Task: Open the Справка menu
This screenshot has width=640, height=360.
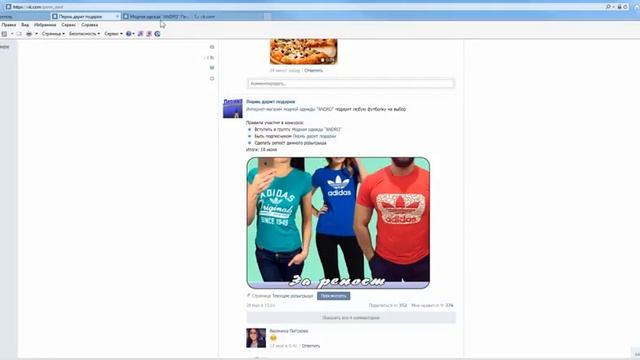Action: point(89,25)
